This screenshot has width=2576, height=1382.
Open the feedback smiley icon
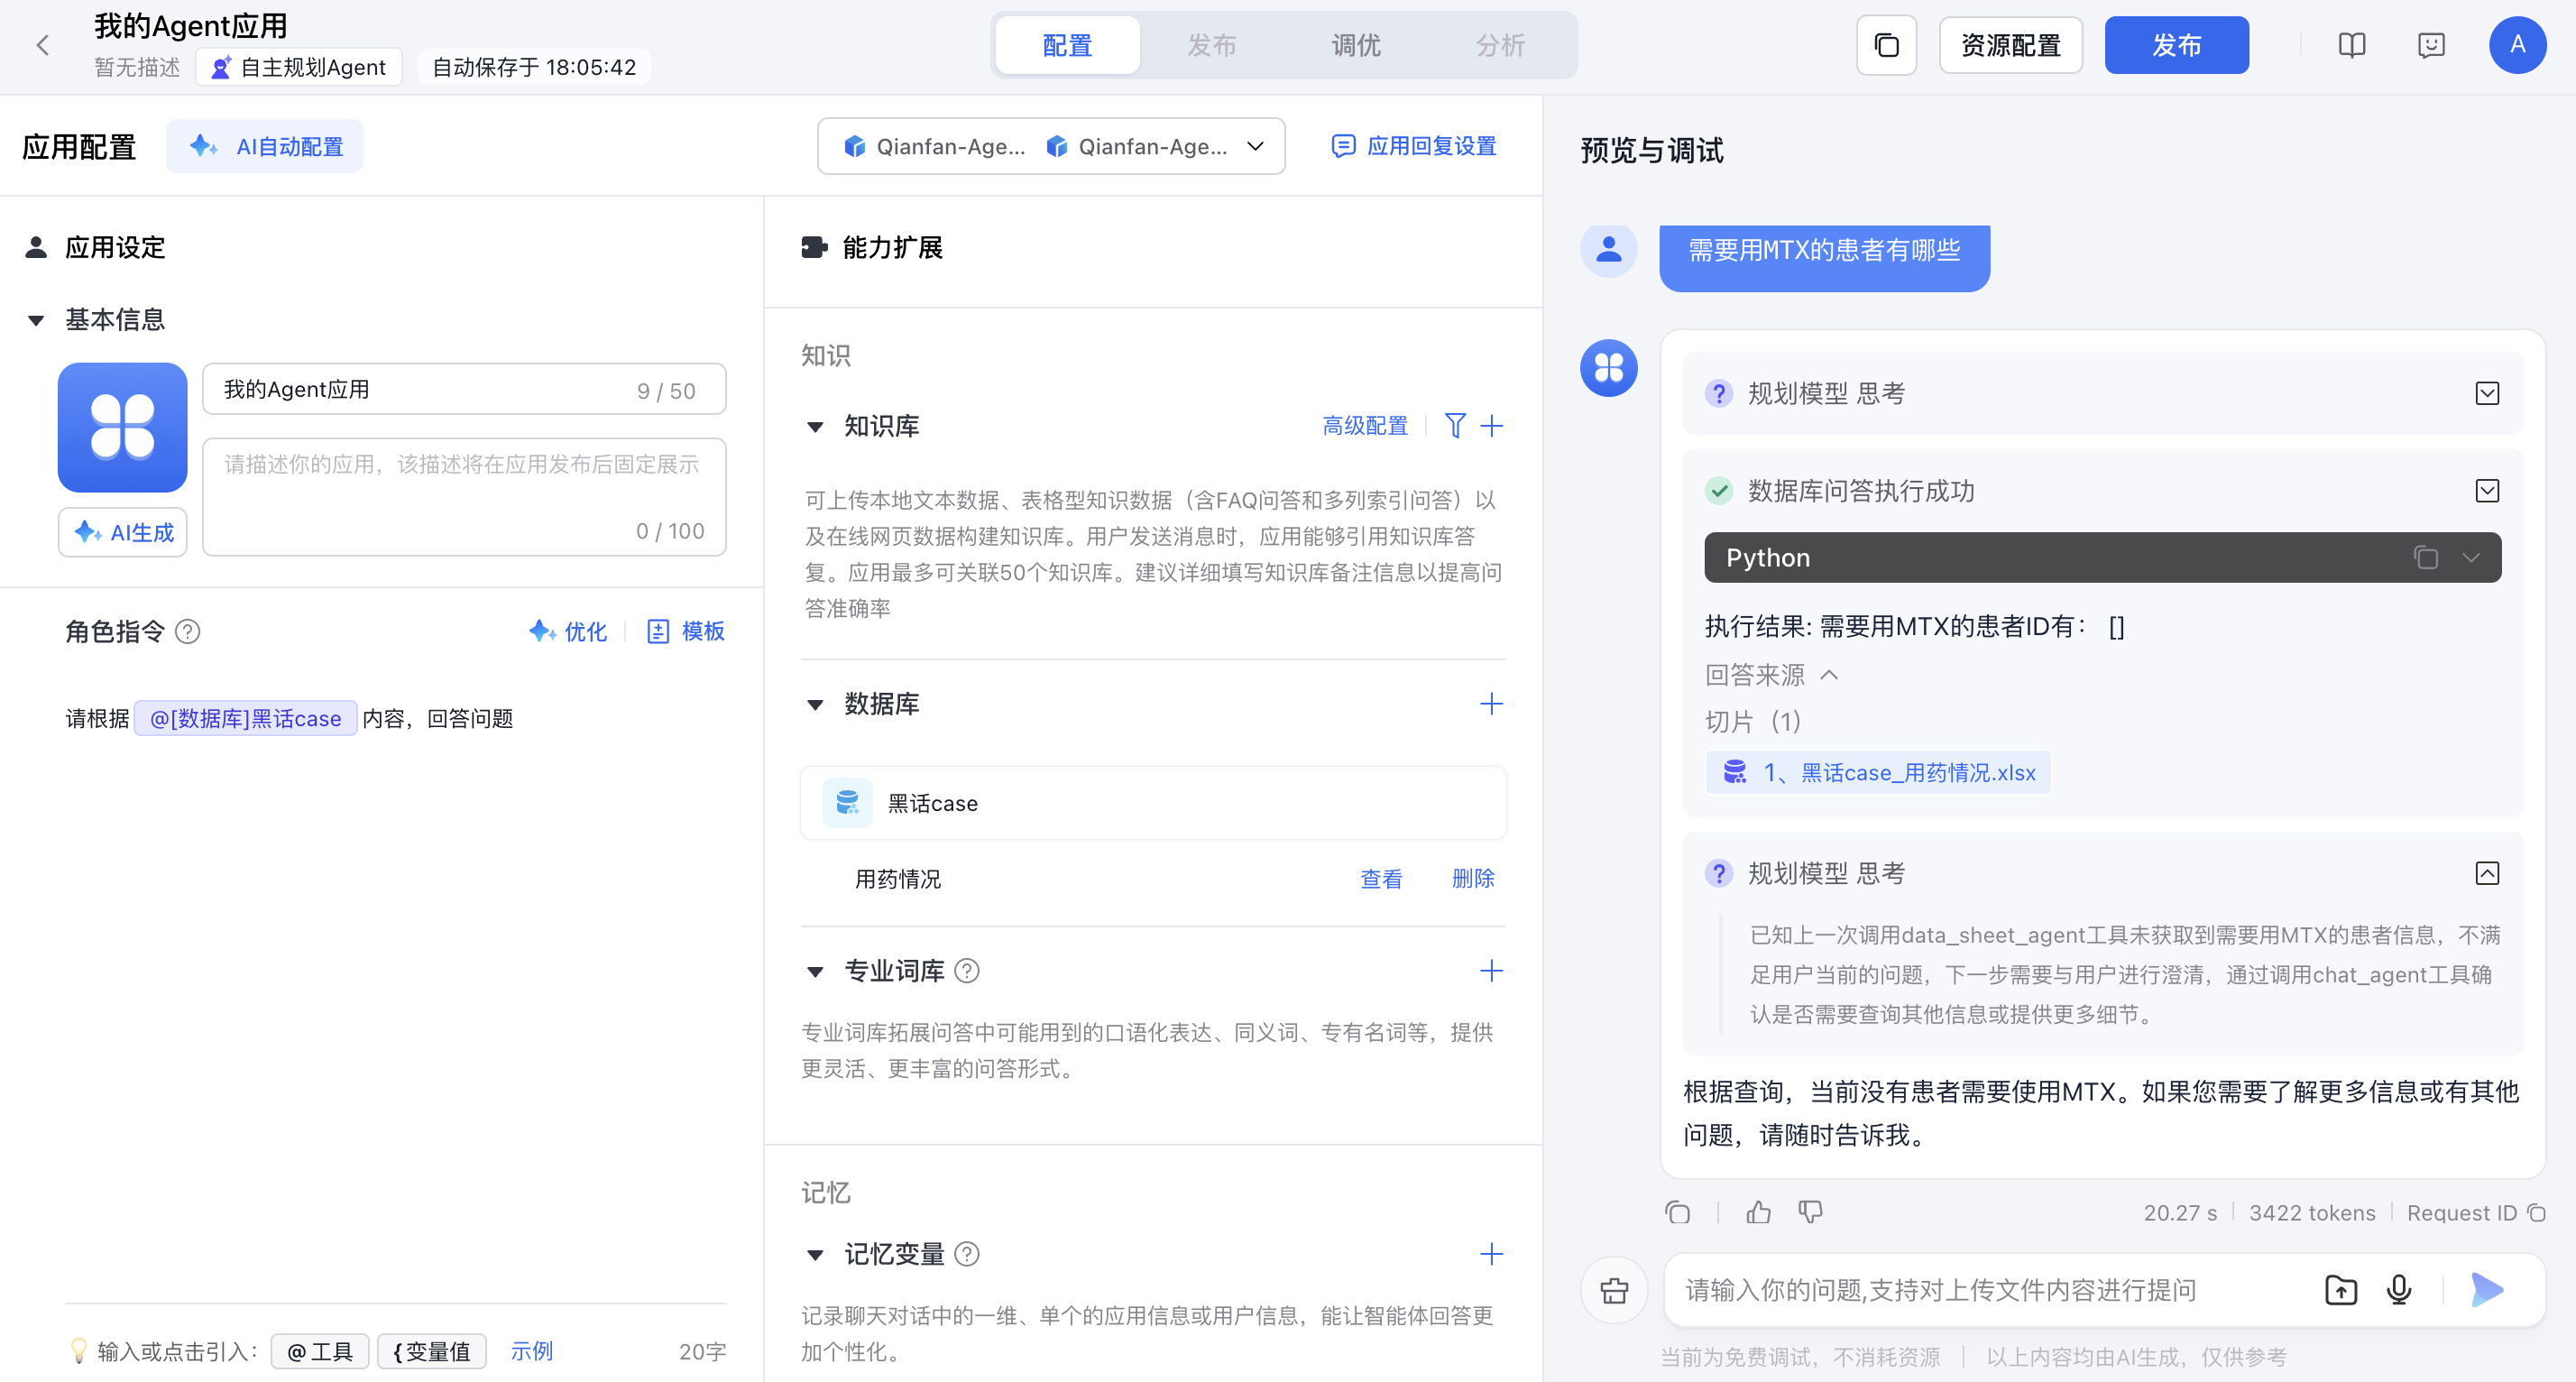(x=2431, y=45)
